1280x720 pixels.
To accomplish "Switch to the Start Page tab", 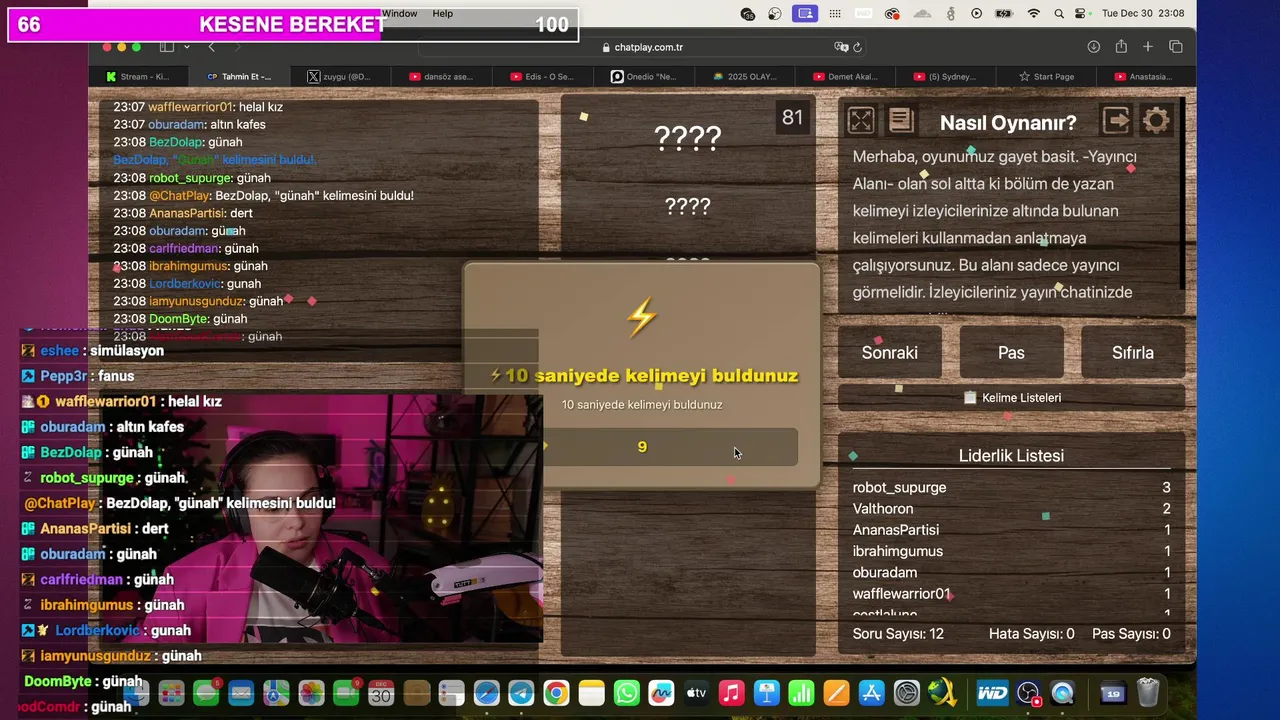I will click(1047, 76).
